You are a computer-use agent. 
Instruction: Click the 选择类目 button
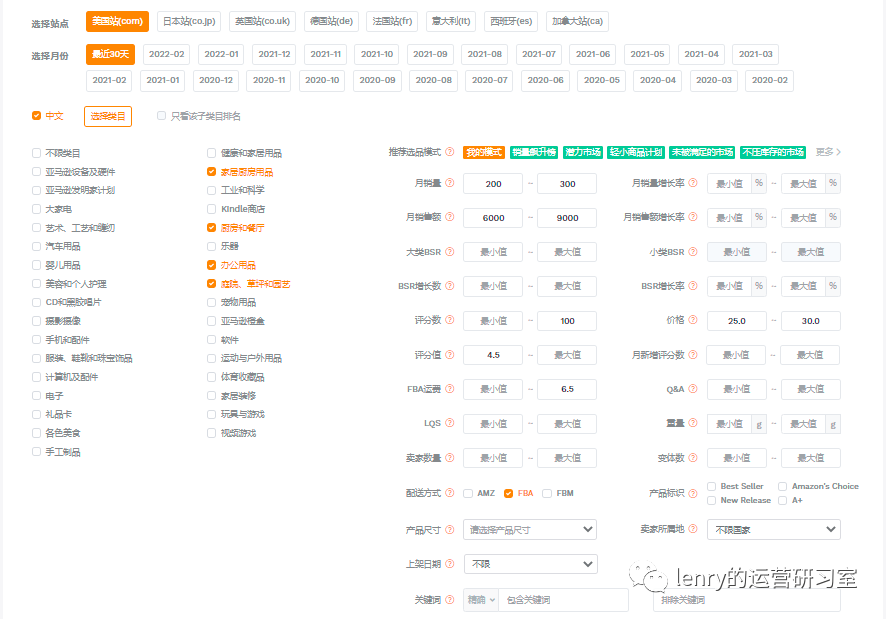pos(108,116)
